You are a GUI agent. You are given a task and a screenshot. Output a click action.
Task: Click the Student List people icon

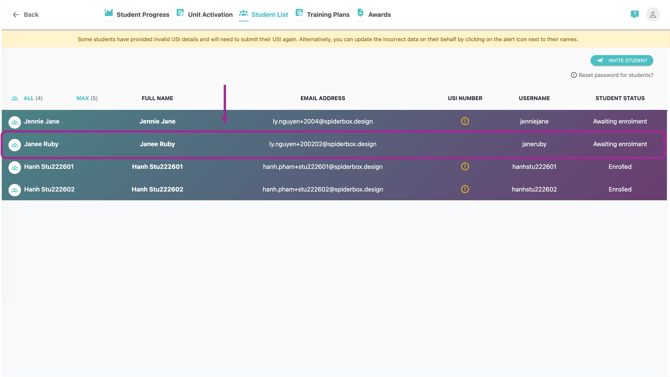(x=243, y=13)
